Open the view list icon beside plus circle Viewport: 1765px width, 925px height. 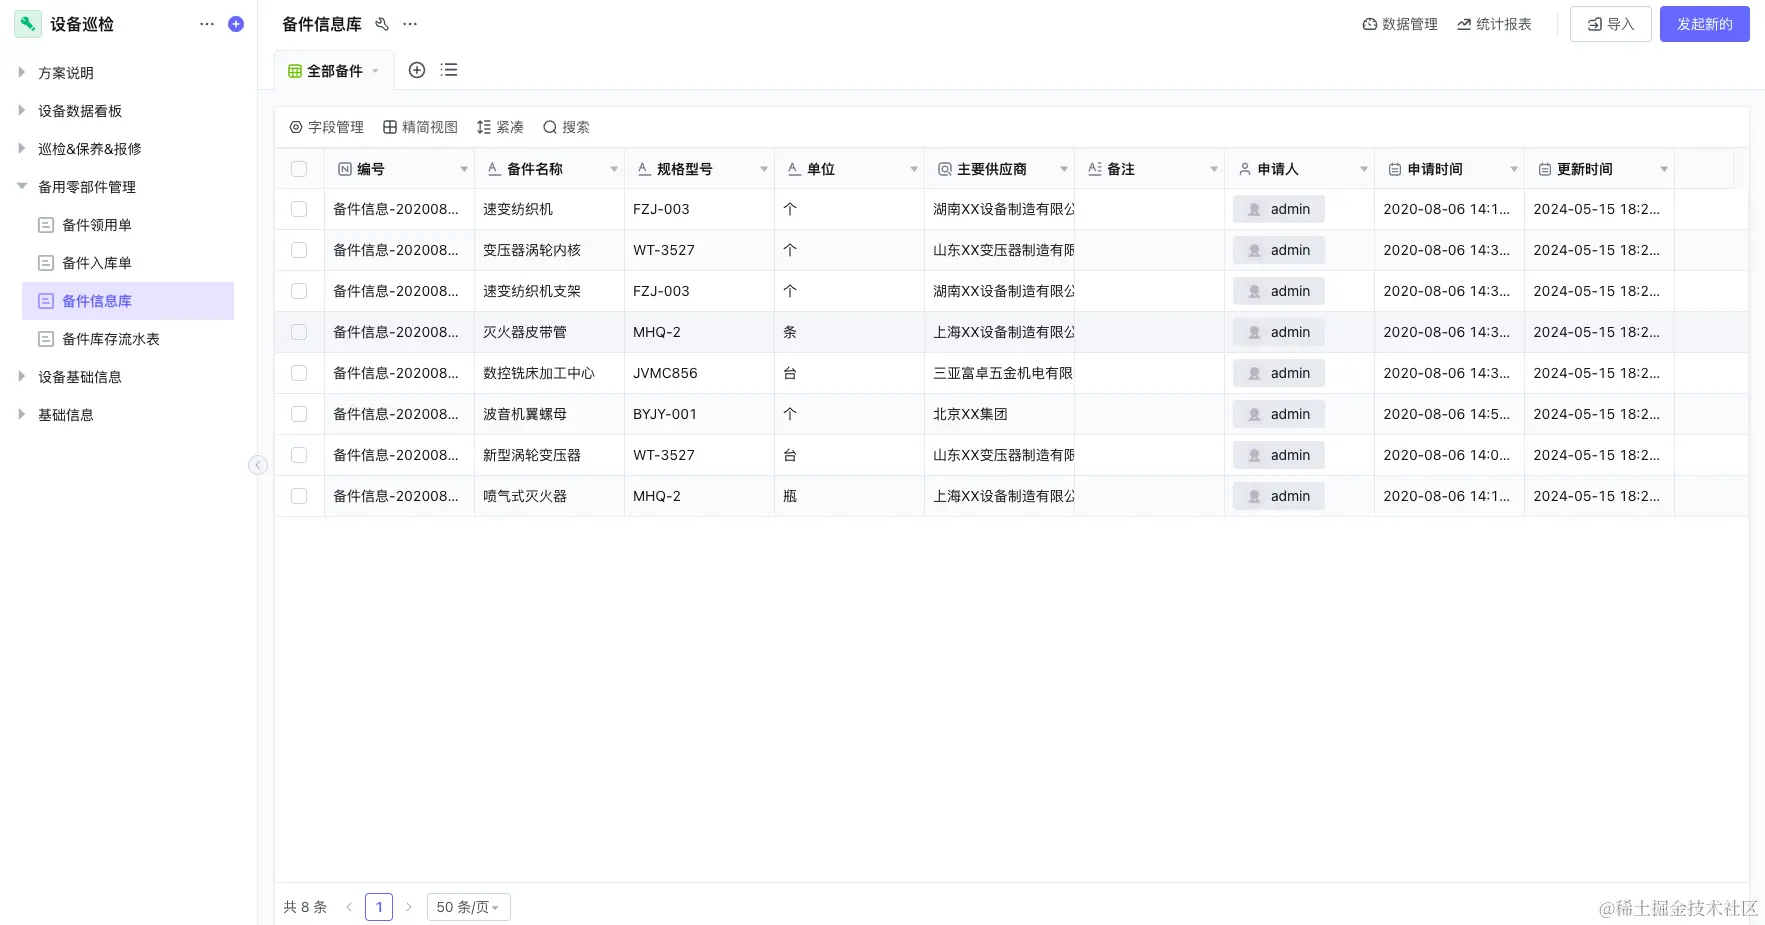449,70
